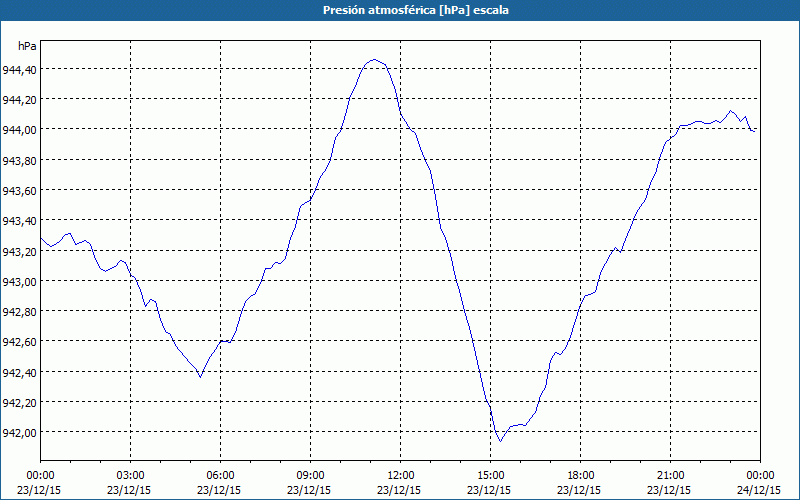Click the 942,00 y-axis label
This screenshot has height=500, width=800.
click(x=19, y=433)
